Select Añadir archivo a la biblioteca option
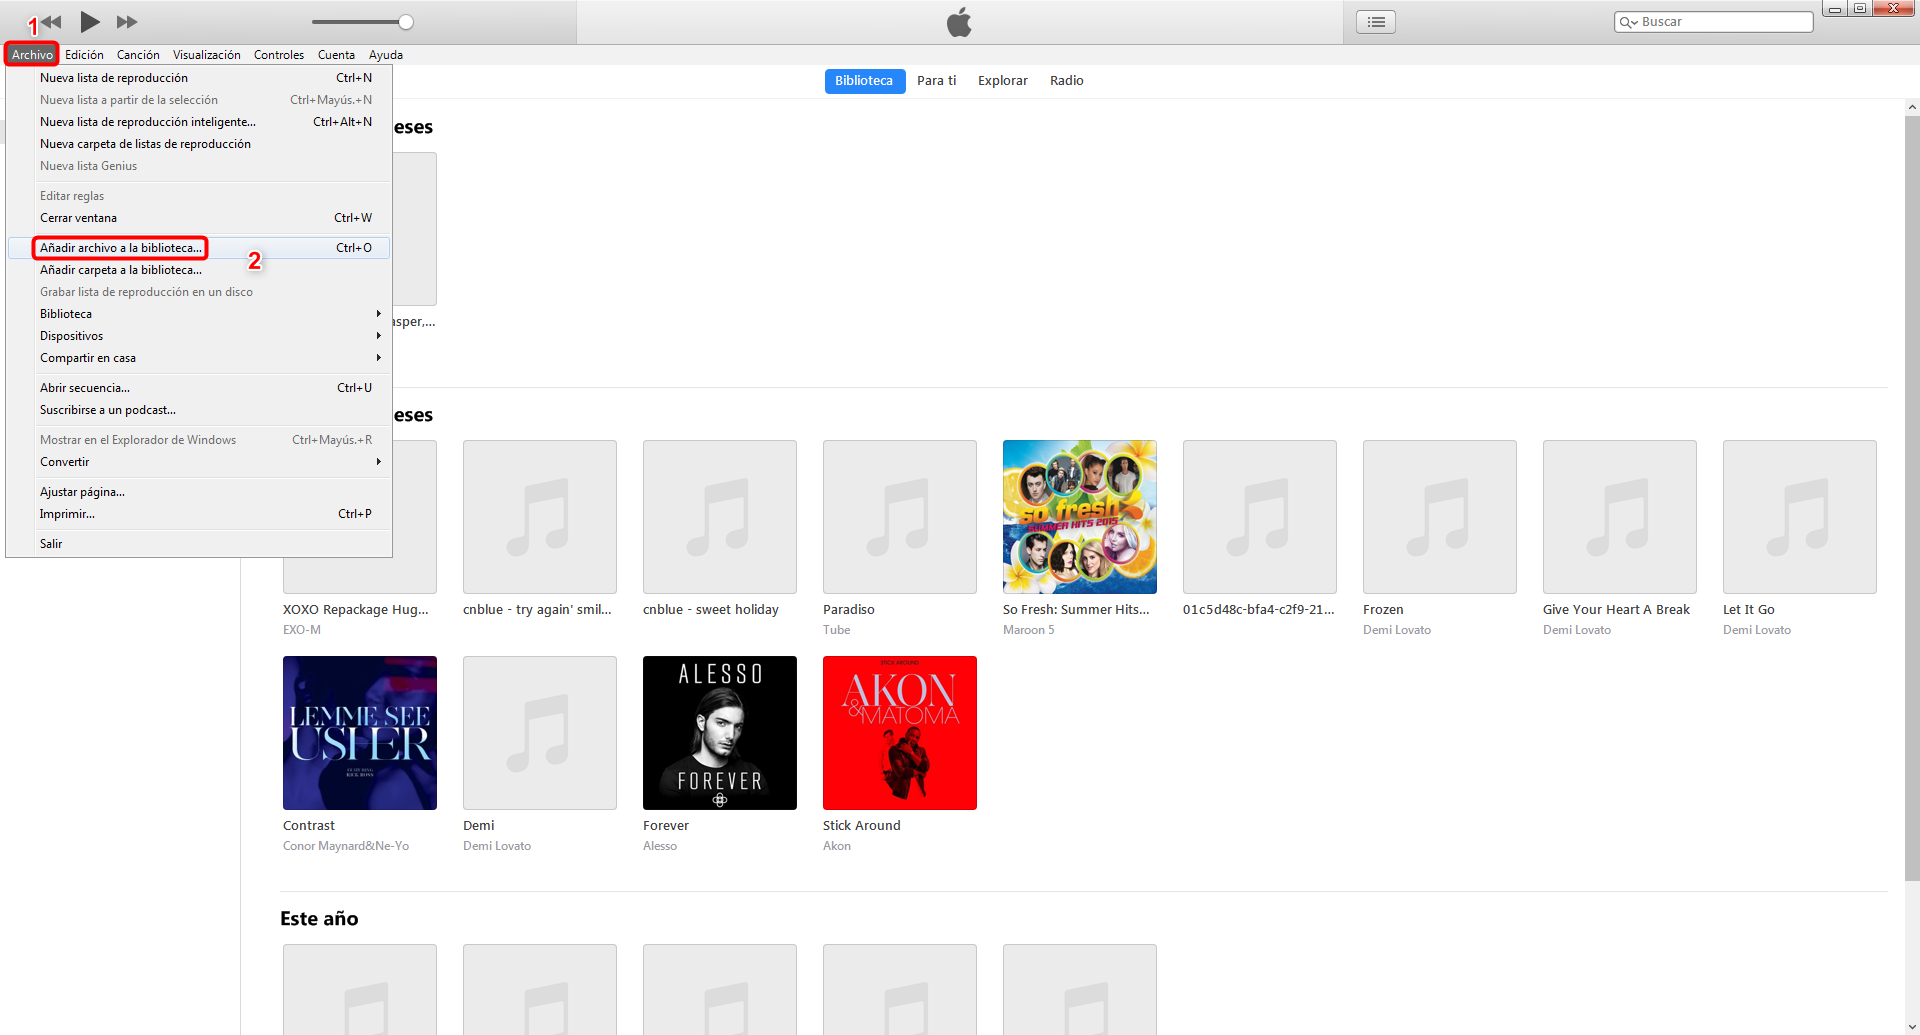The image size is (1920, 1035). pyautogui.click(x=119, y=247)
